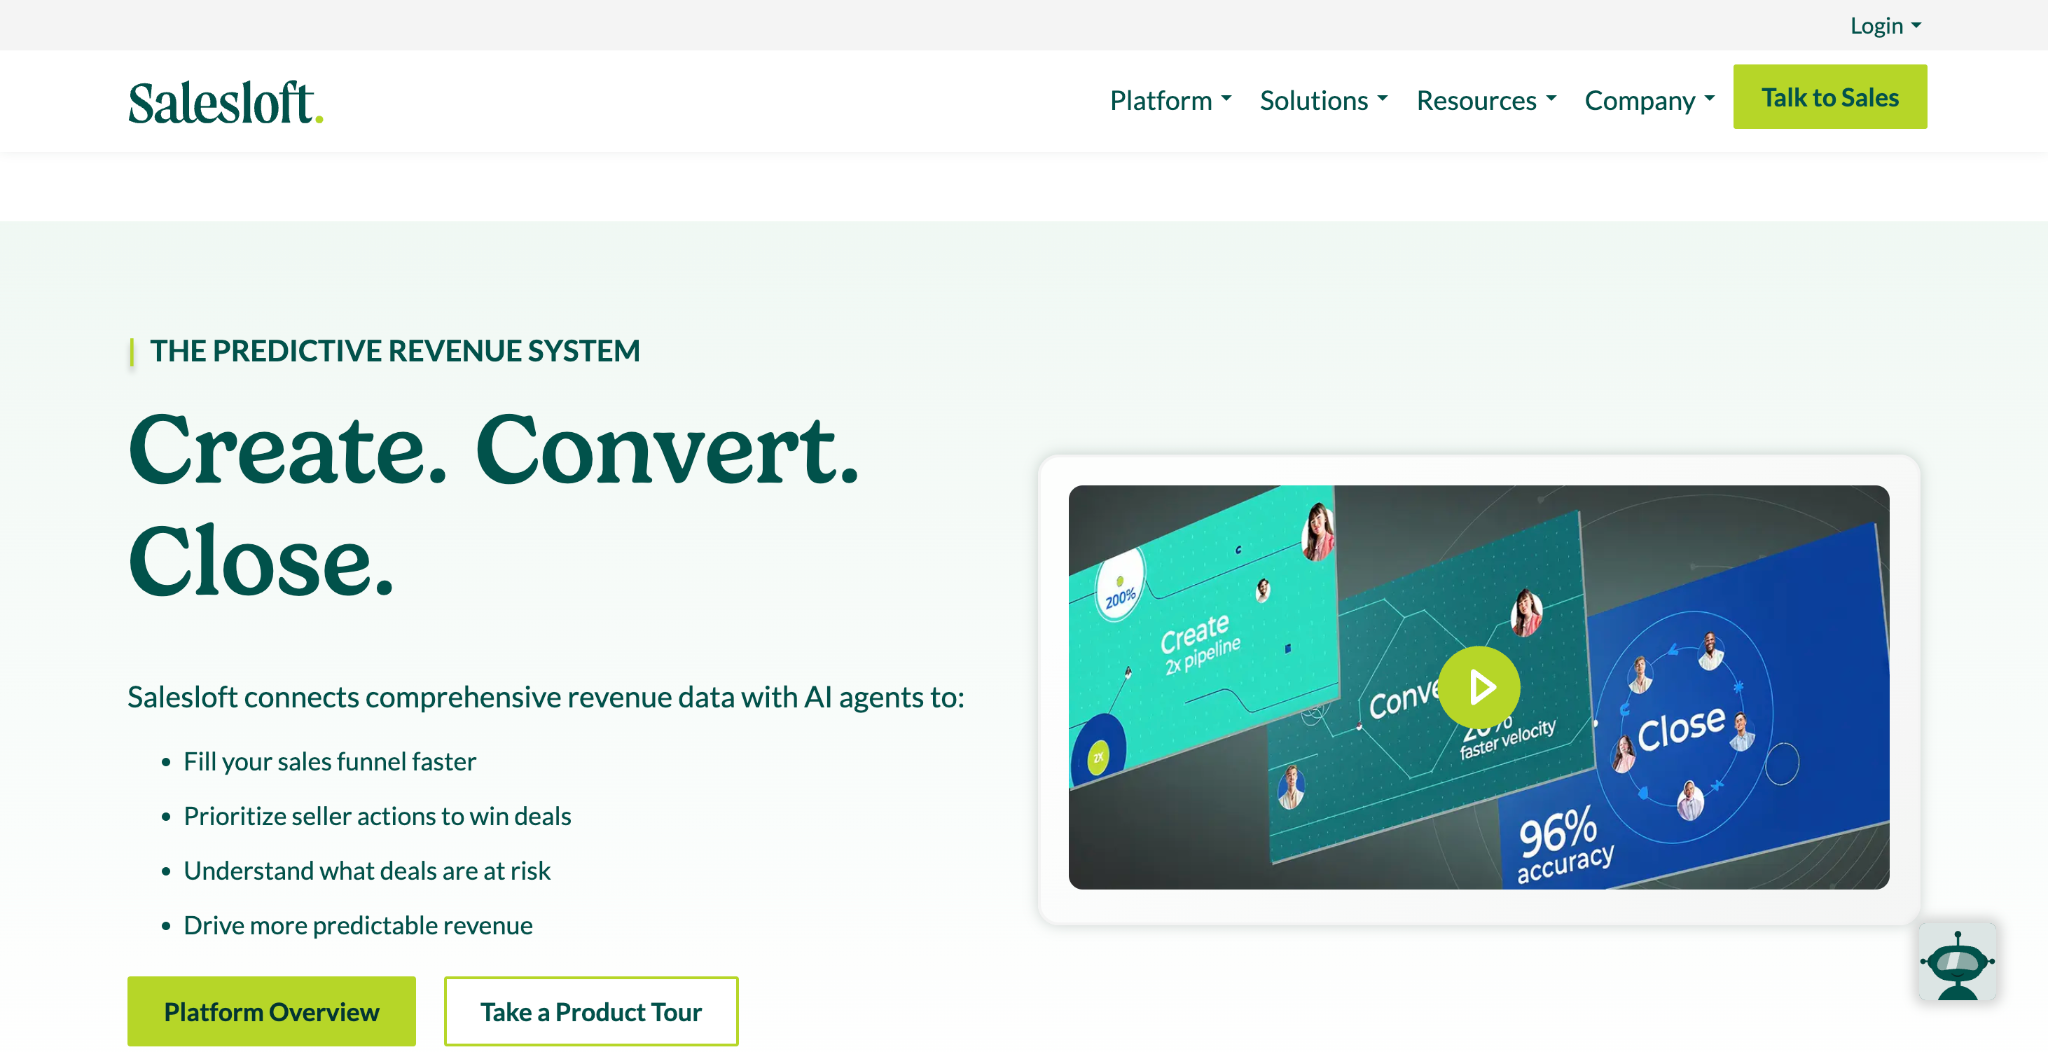Expand the Resources menu

pyautogui.click(x=1486, y=100)
